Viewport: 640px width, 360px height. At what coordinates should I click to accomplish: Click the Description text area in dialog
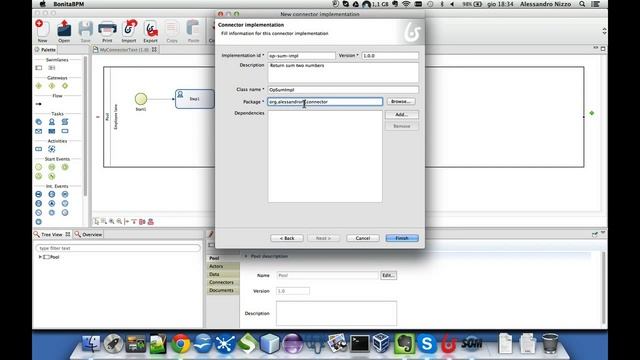(343, 72)
